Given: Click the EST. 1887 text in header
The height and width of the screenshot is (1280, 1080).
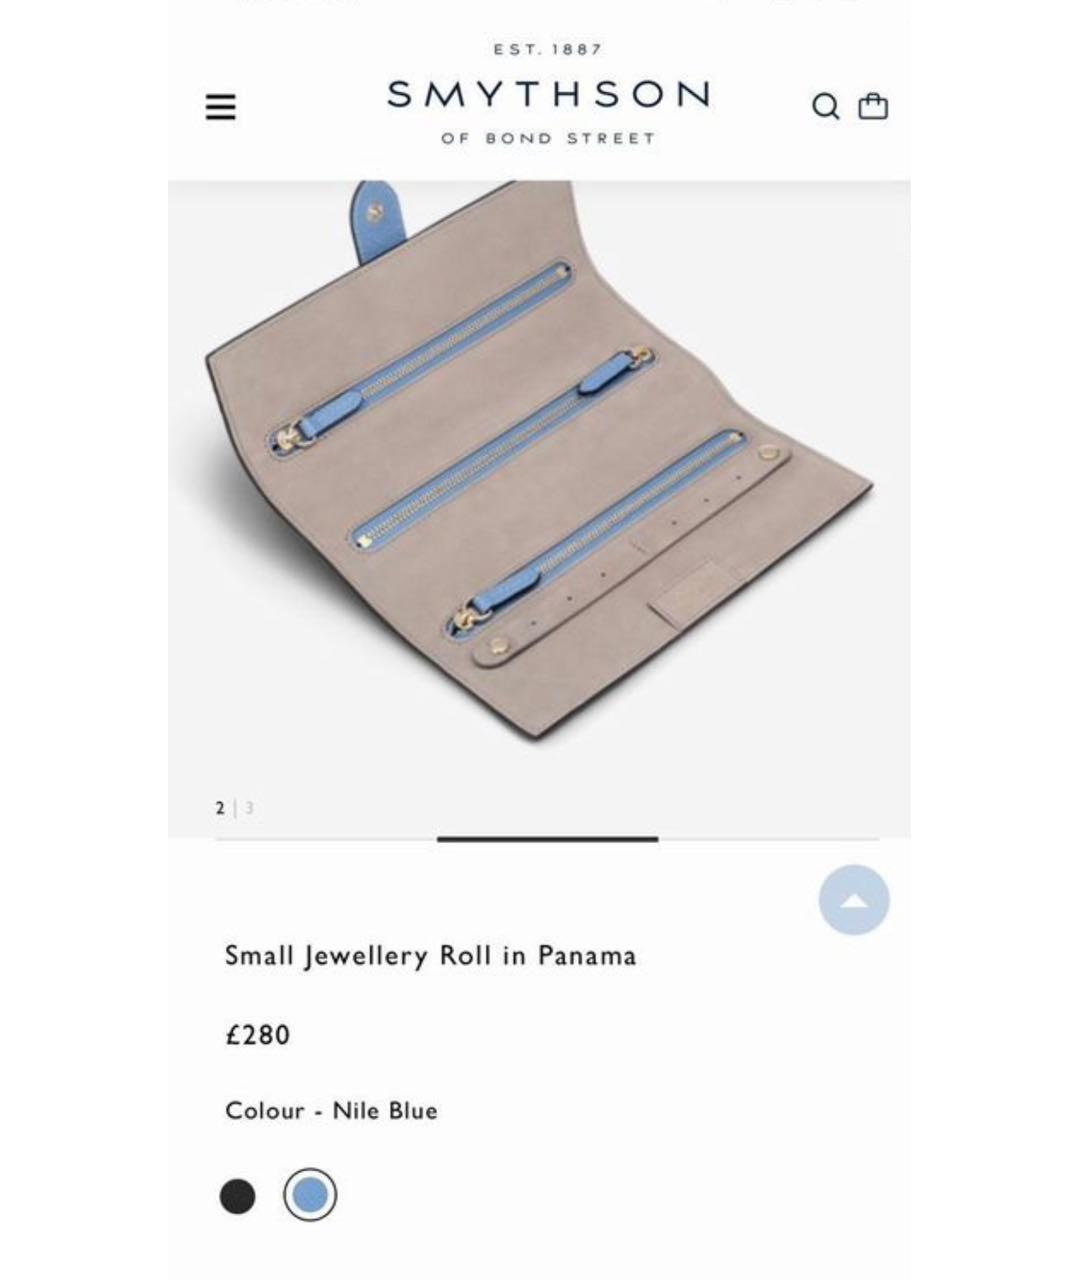Looking at the screenshot, I should (x=548, y=49).
